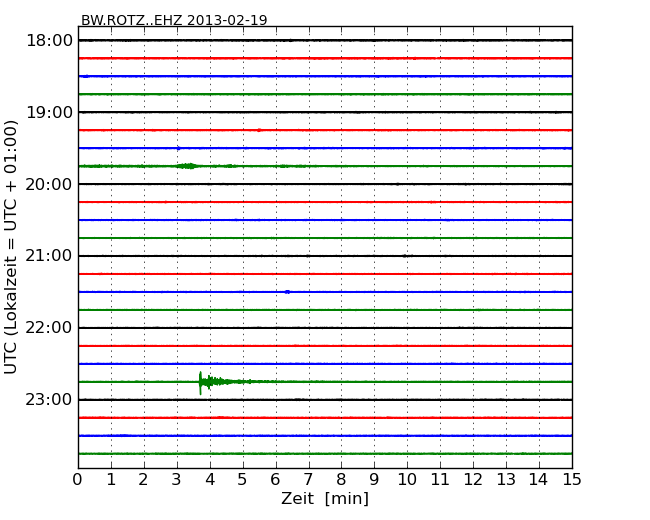
Task: Click the blue blip near minute 6 on 21:30 trace
Action: [287, 292]
